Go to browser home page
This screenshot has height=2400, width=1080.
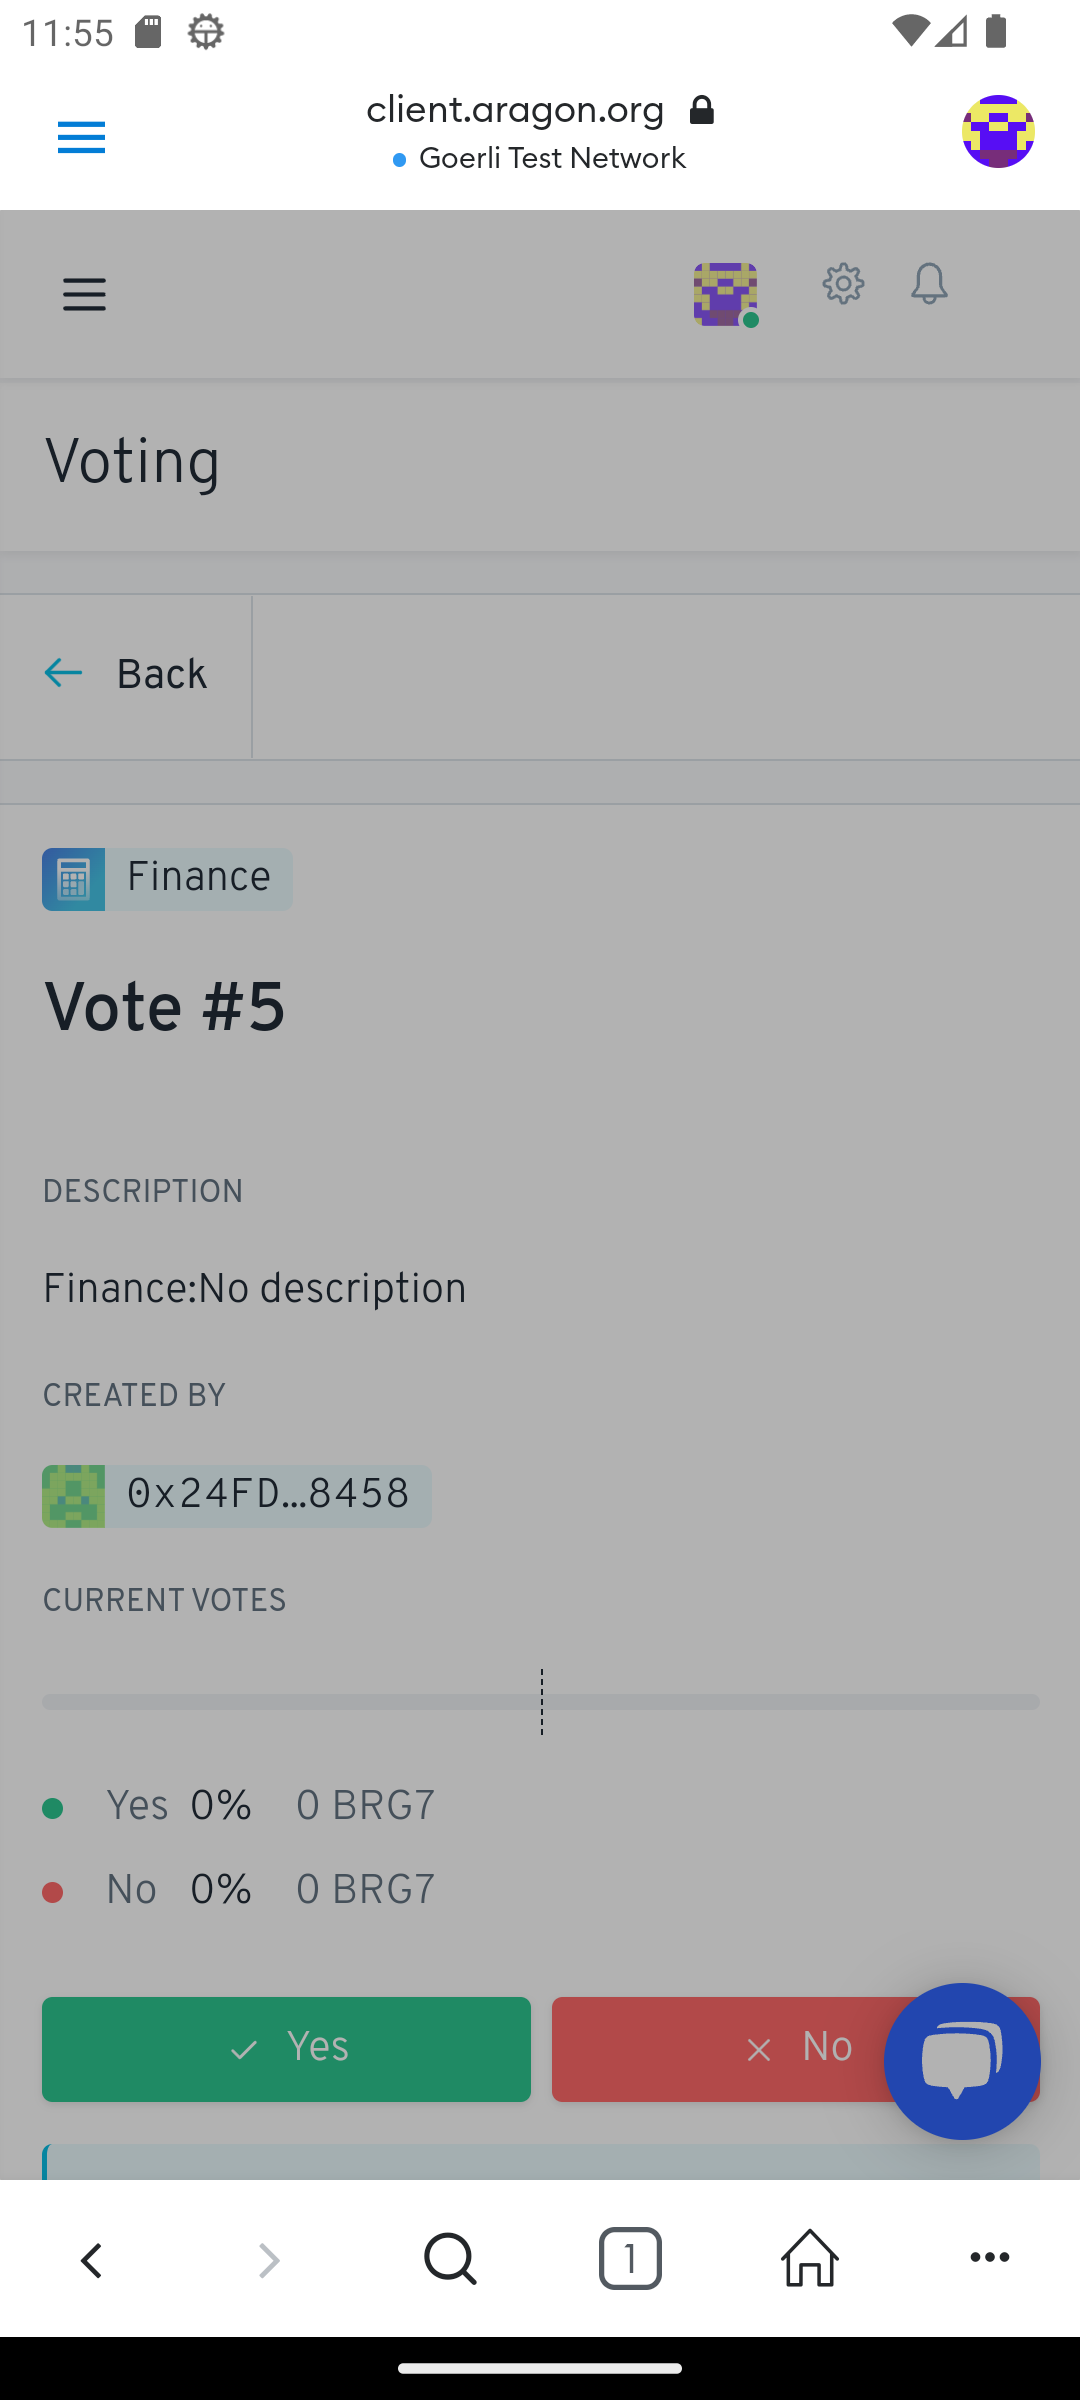[809, 2259]
